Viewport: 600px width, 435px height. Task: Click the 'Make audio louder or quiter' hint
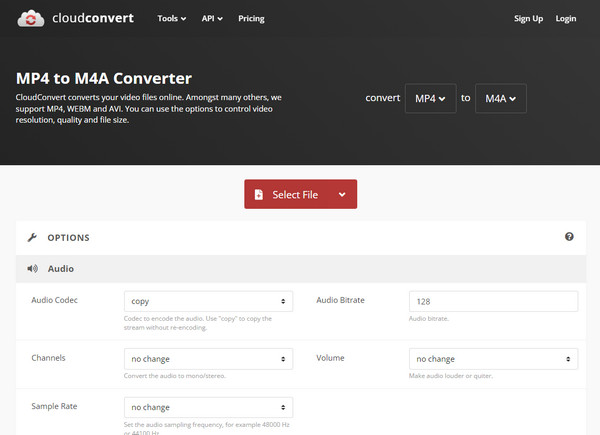point(450,376)
